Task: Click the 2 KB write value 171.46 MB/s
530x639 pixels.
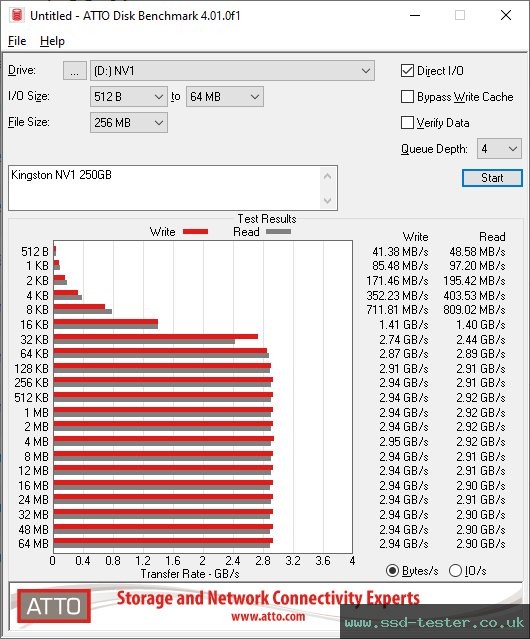Action: point(397,281)
